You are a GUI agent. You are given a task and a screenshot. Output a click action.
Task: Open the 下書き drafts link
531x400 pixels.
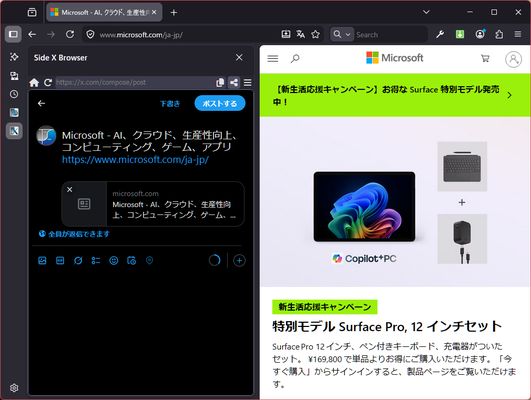coord(170,104)
